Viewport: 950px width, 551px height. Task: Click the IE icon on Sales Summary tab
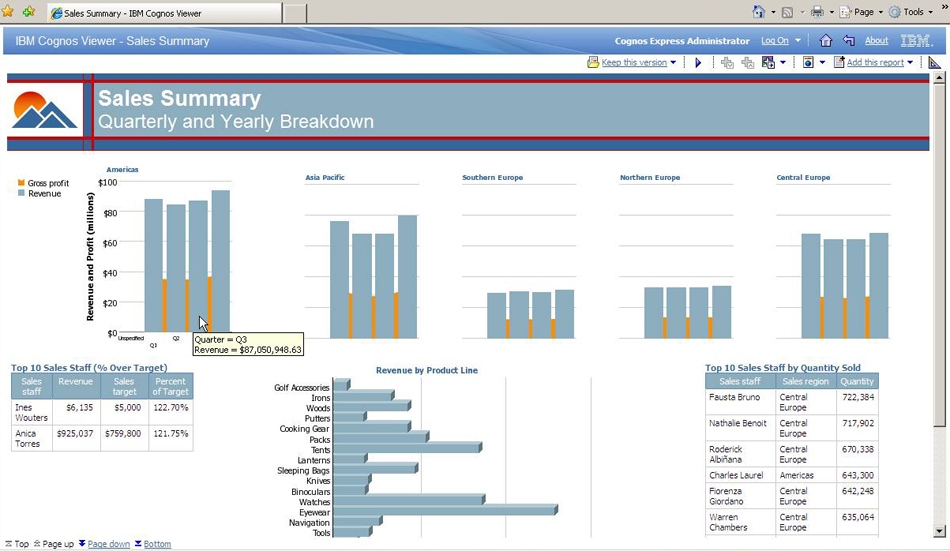56,13
